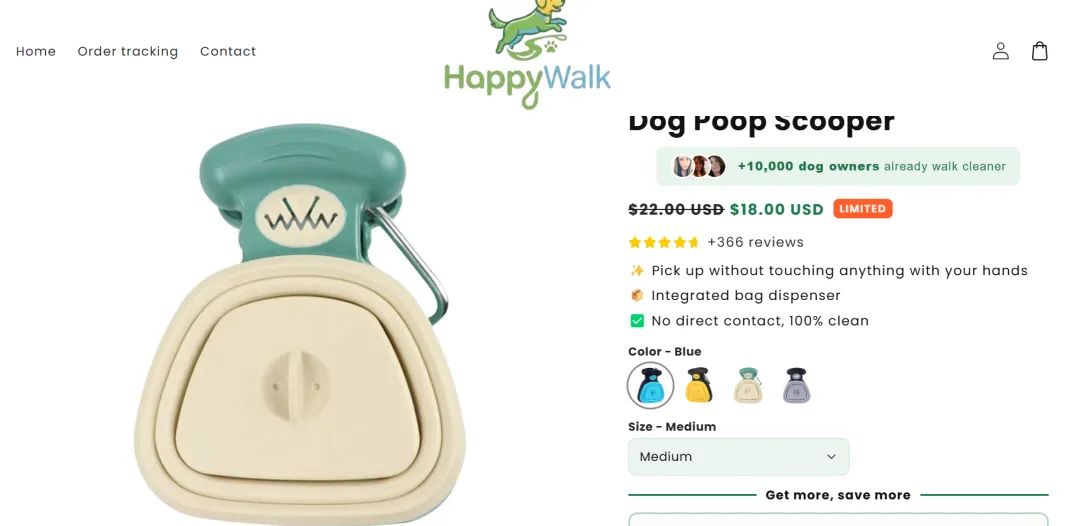Screen dimensions: 1080x526
Task: Open the Order tracking page
Action: [x=128, y=52]
